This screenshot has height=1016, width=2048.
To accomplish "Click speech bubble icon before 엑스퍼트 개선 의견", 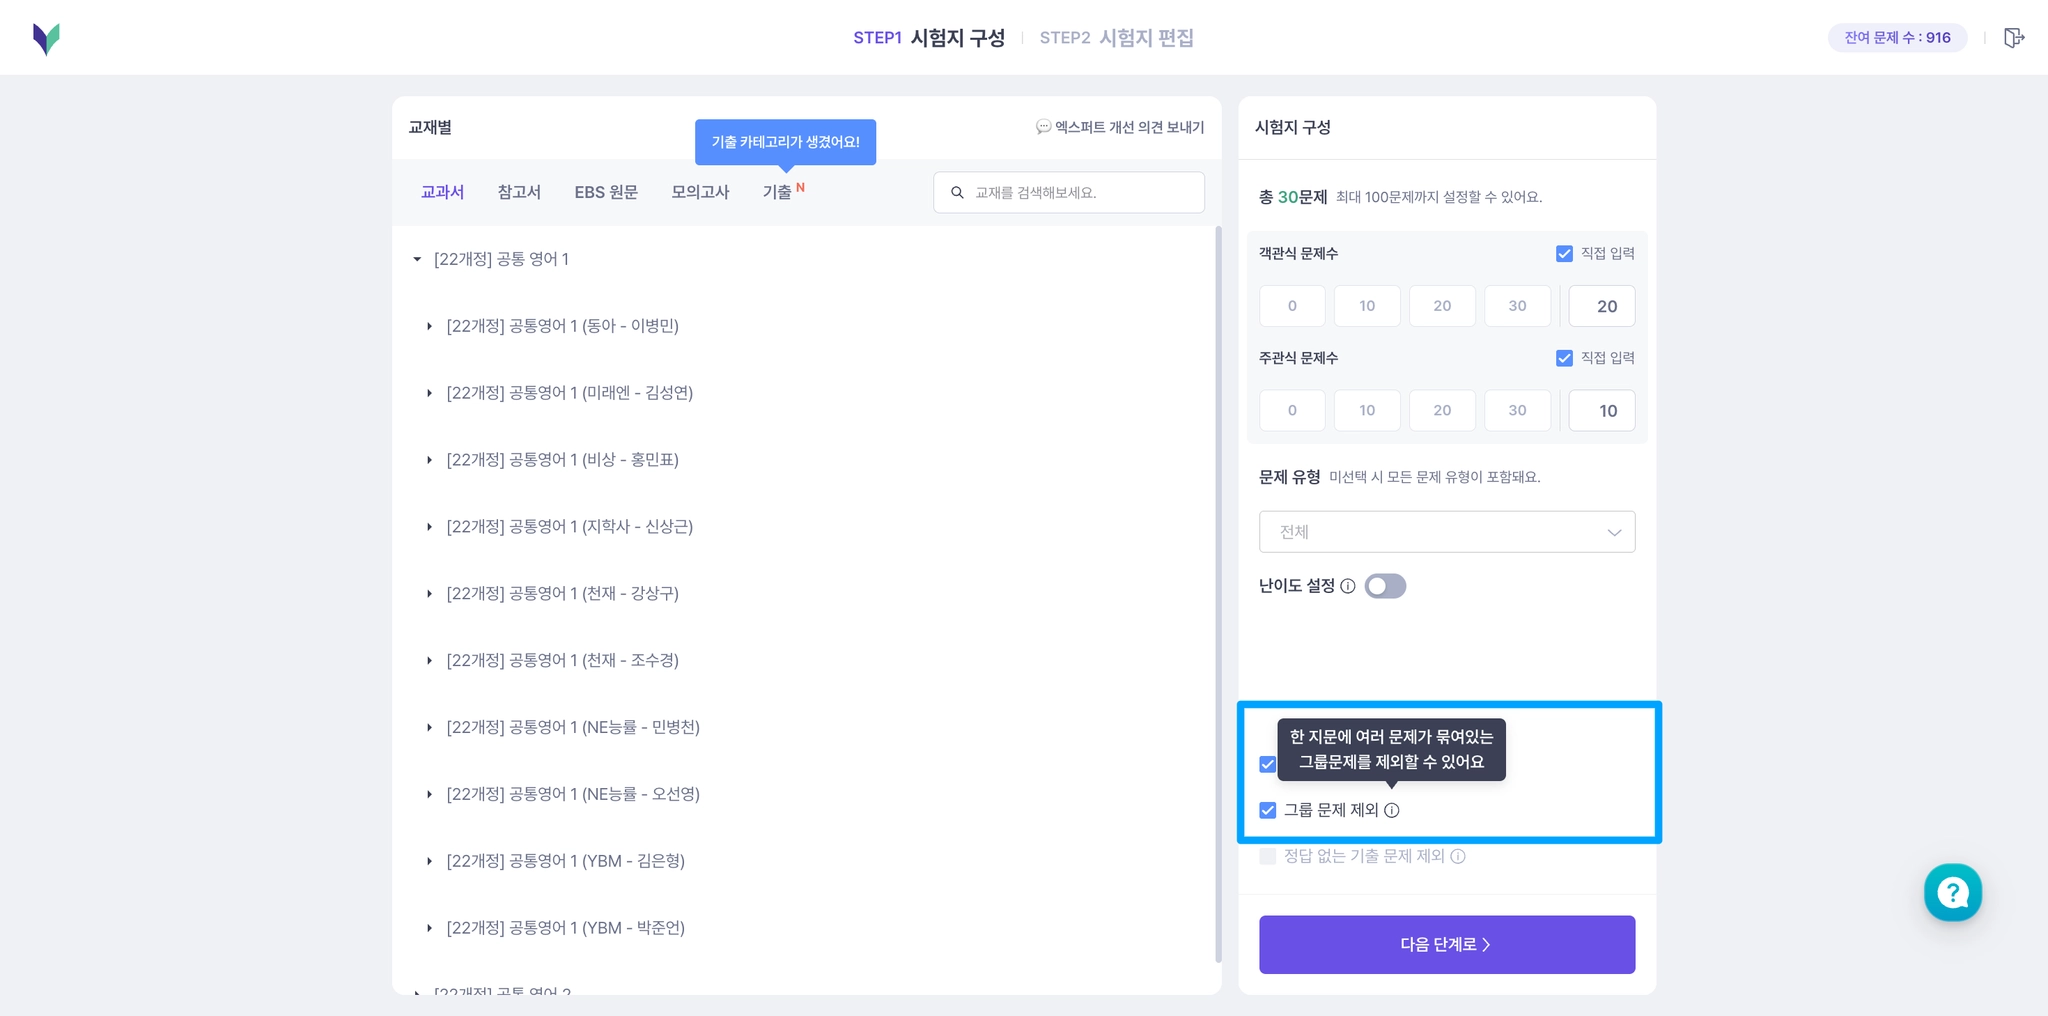I will tap(1043, 127).
